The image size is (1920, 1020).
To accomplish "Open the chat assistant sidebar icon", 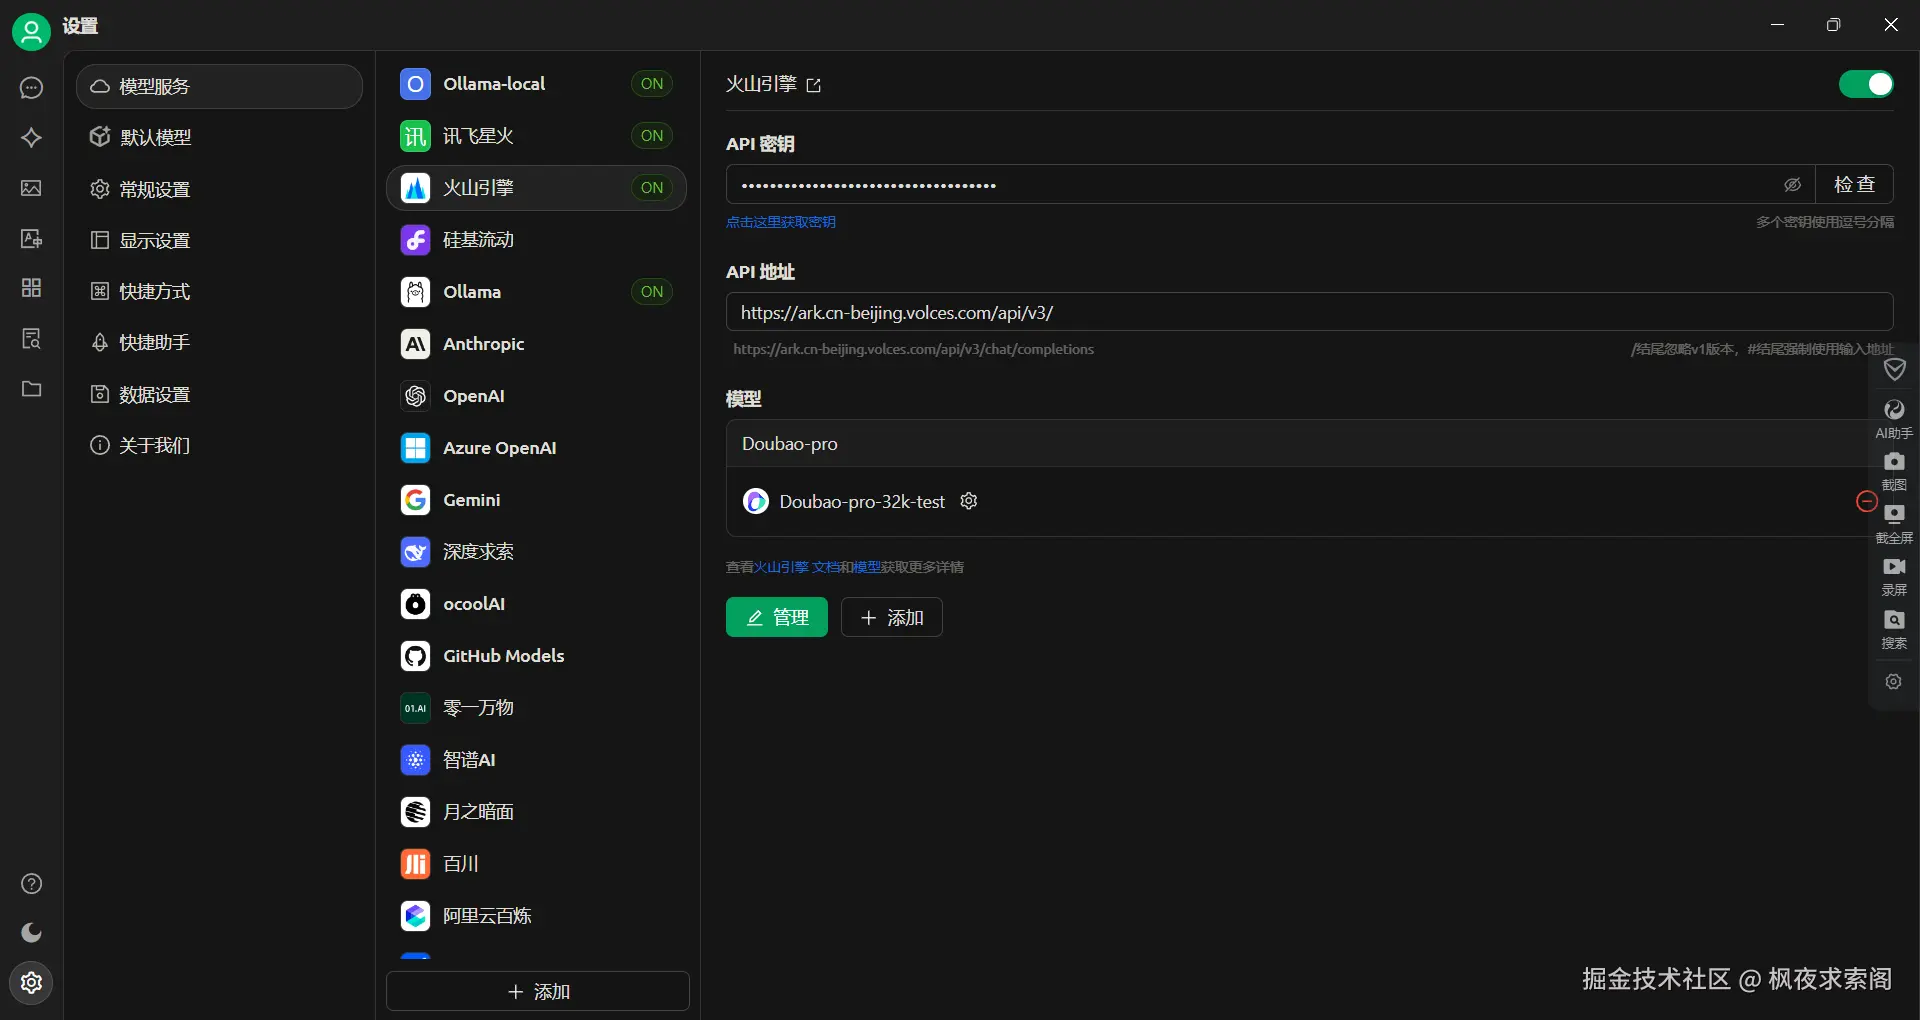I will (31, 88).
